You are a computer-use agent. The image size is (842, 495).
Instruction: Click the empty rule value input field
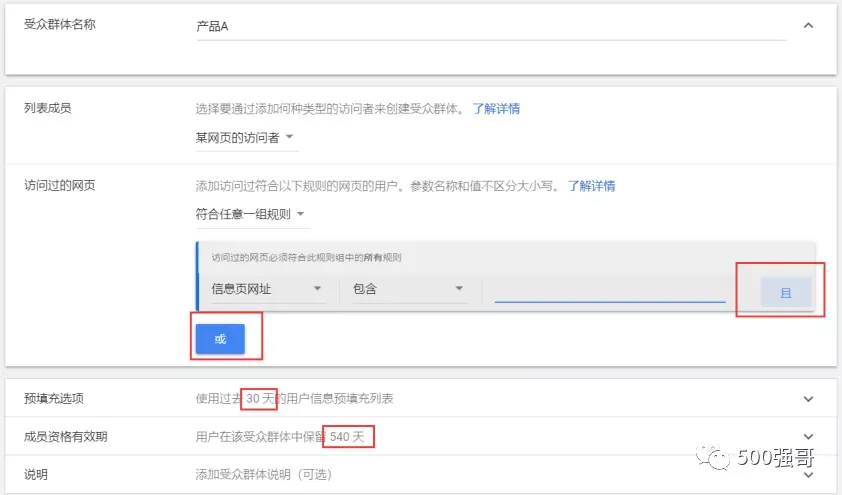[x=609, y=289]
